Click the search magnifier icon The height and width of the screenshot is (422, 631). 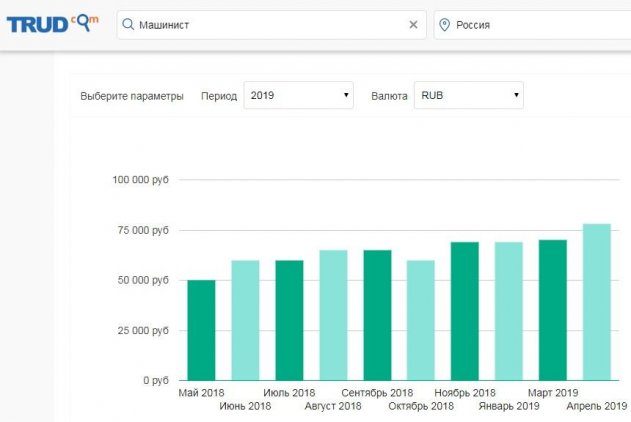tap(129, 25)
